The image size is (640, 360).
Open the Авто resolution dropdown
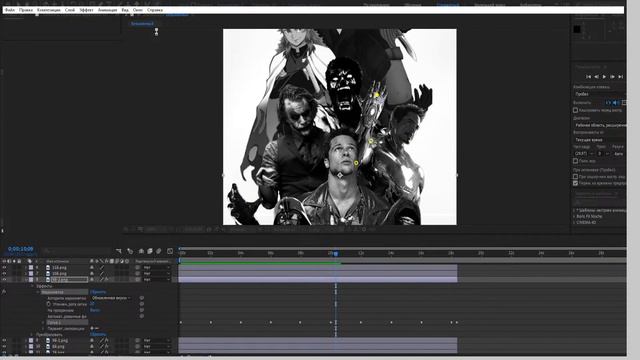point(619,154)
